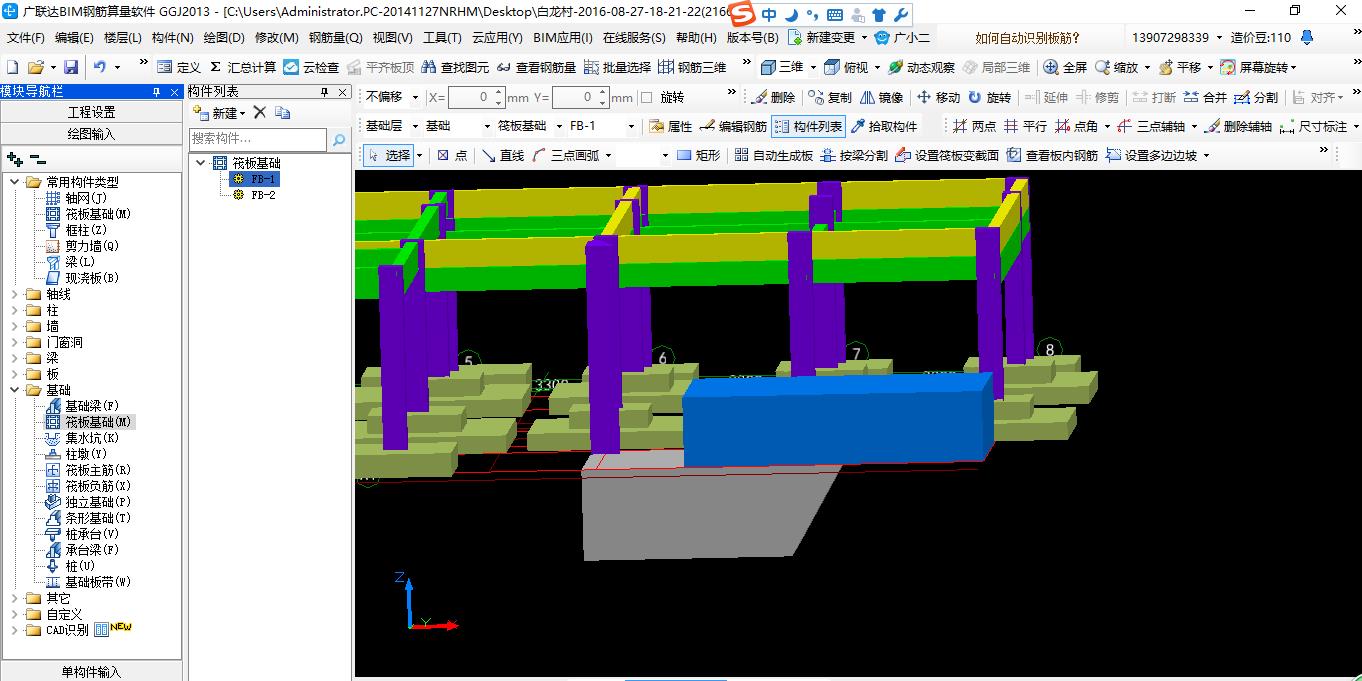The image size is (1362, 681).
Task: Select 直线 line drawing tool
Action: coord(503,155)
